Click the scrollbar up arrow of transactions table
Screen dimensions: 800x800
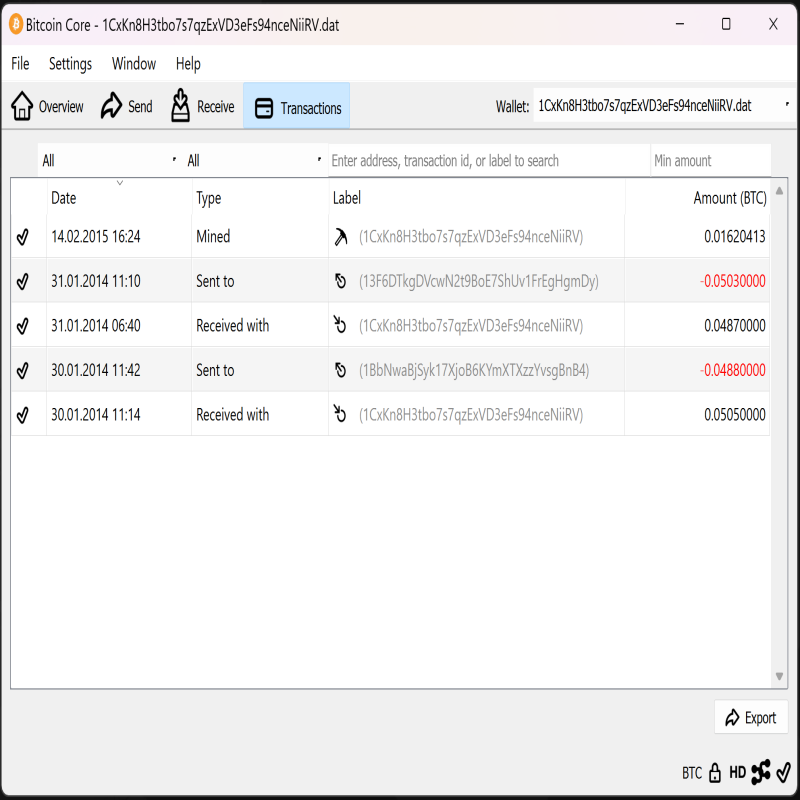coord(779,191)
